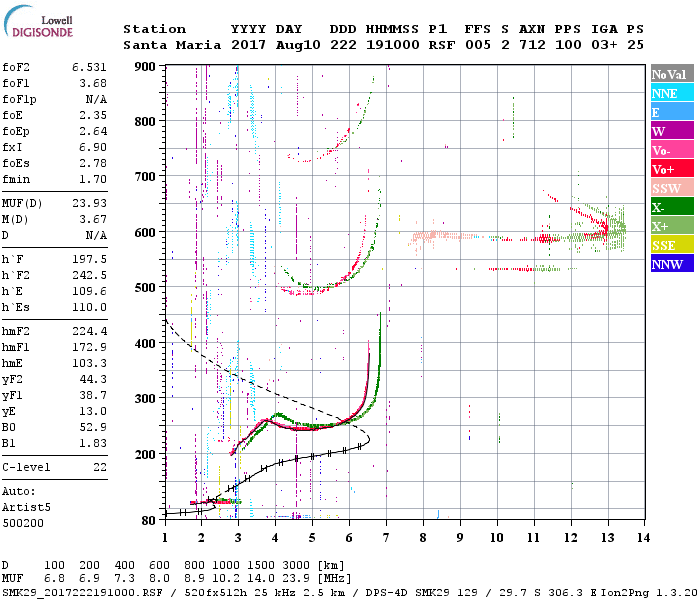Viewport: 700px width, 600px height.
Task: Click the AXN value 712
Action: coord(532,45)
